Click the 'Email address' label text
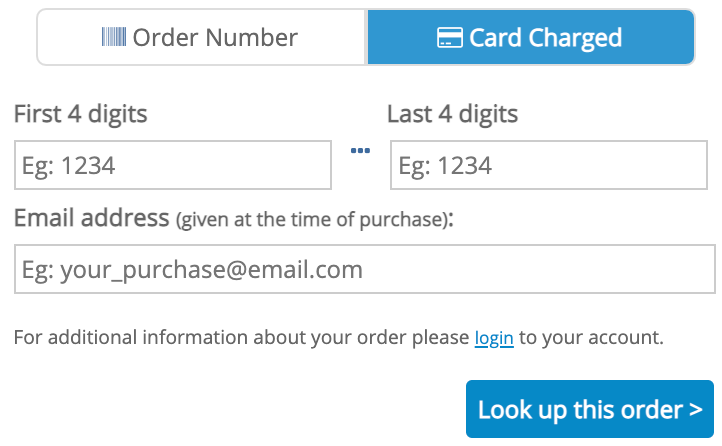The height and width of the screenshot is (446, 722). 92,218
